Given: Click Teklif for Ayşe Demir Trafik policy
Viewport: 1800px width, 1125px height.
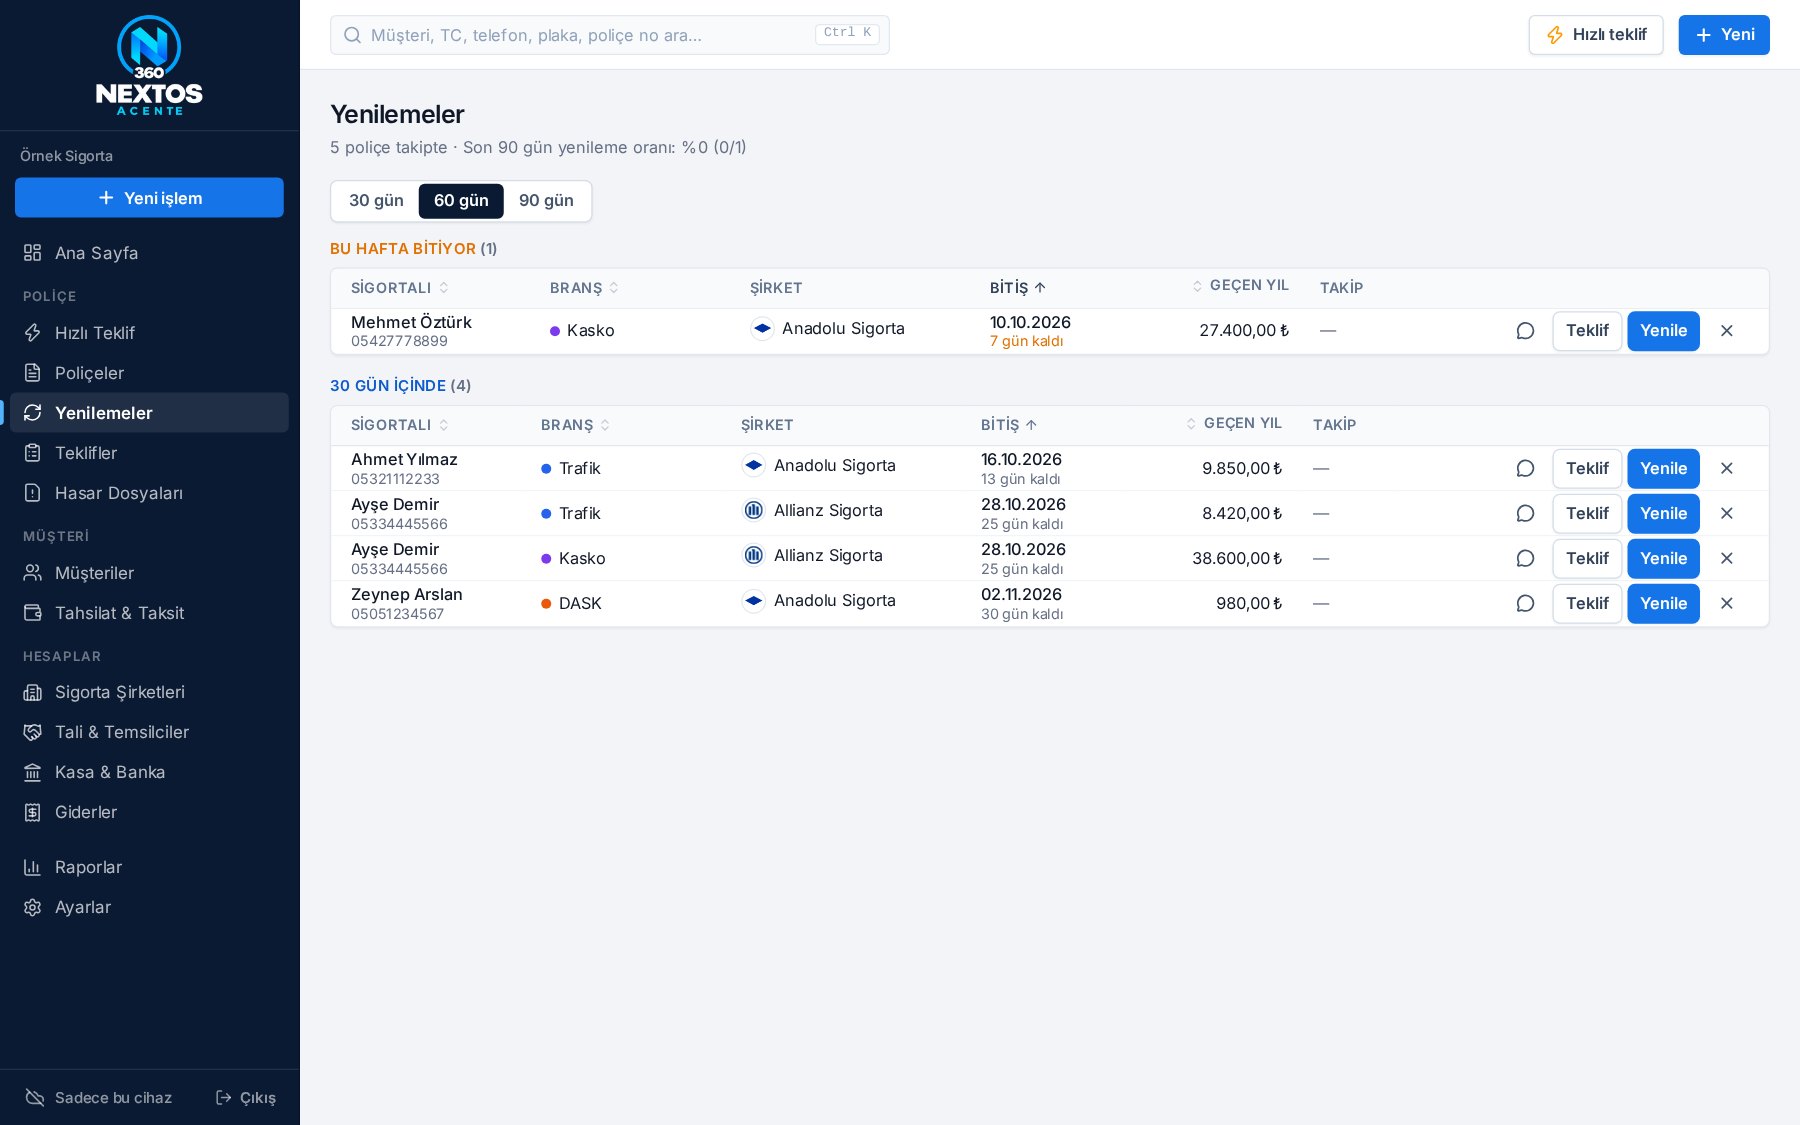Looking at the screenshot, I should click(1587, 514).
